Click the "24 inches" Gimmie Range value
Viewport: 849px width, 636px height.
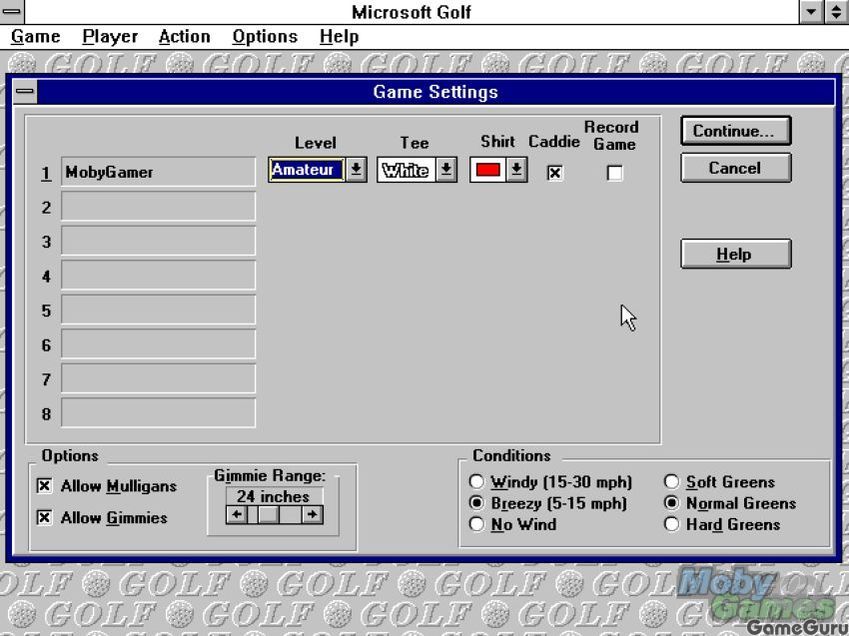[x=273, y=496]
